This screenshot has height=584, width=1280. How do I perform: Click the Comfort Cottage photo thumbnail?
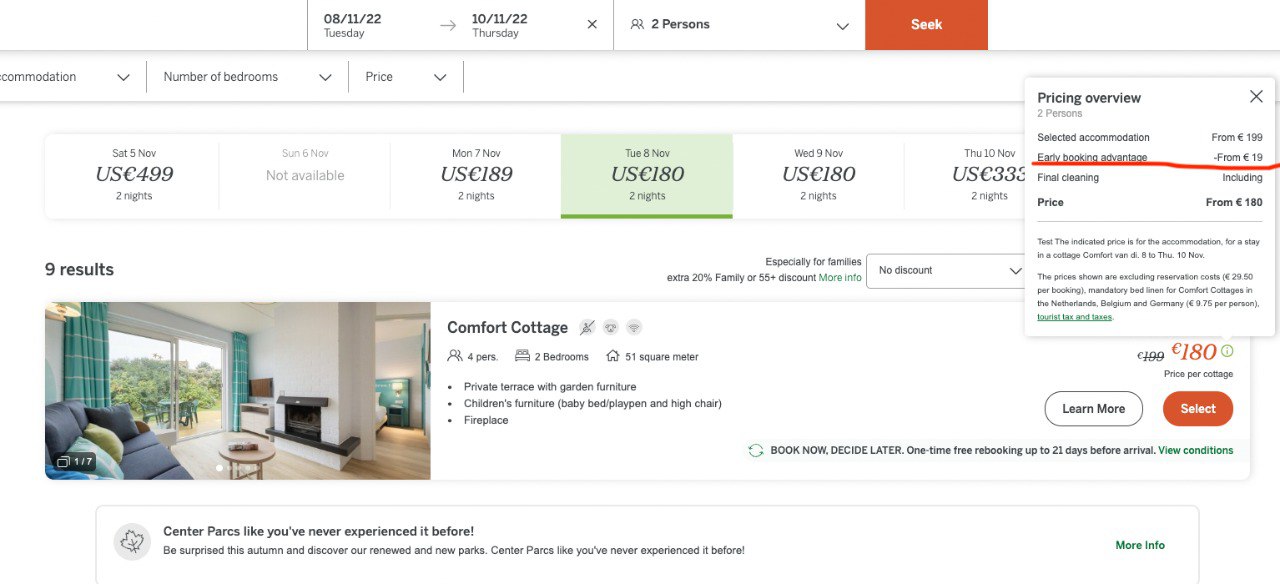coord(237,390)
